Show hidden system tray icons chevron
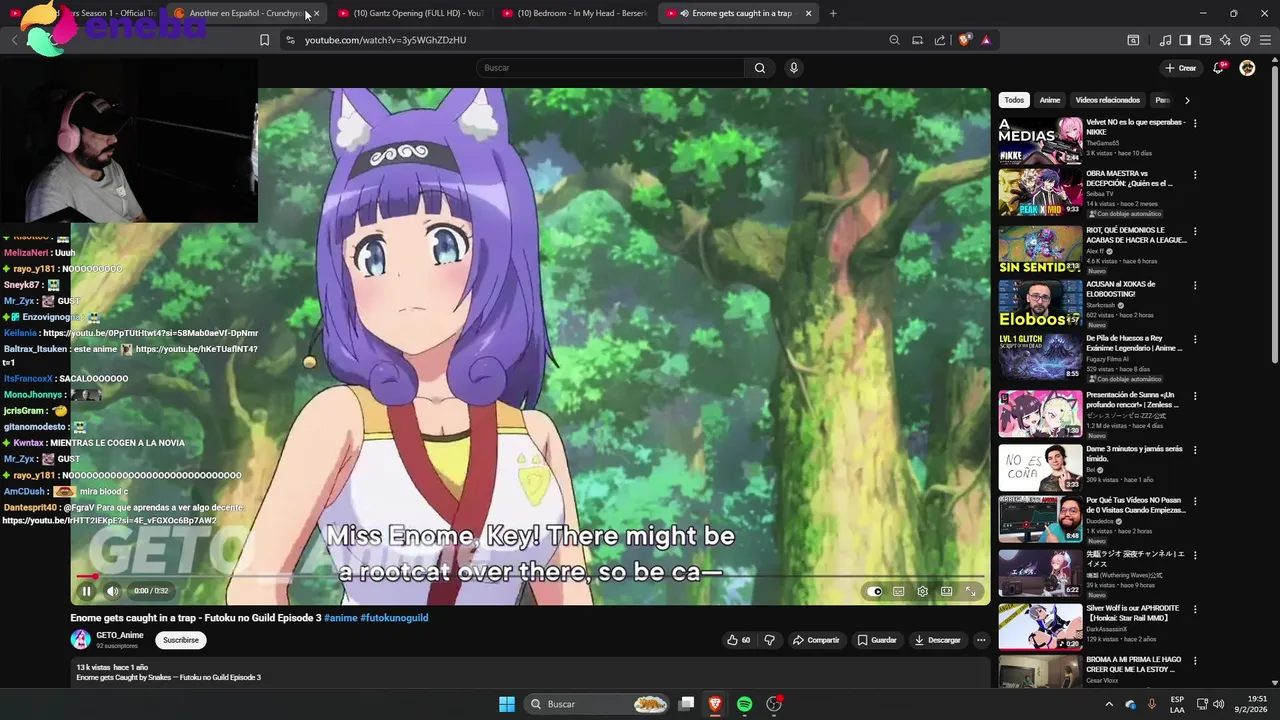 point(1108,704)
